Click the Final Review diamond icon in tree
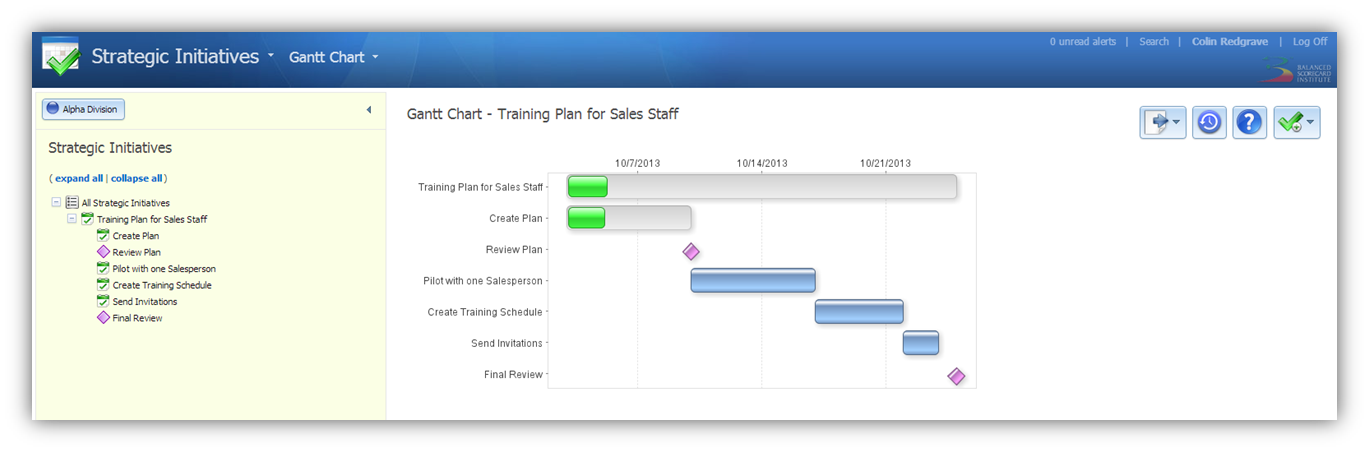Viewport: 1369px width, 452px height. pos(103,318)
